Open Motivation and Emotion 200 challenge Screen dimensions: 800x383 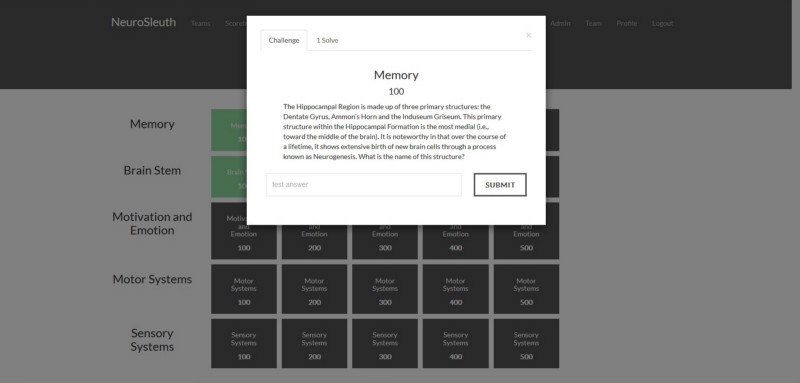314,242
